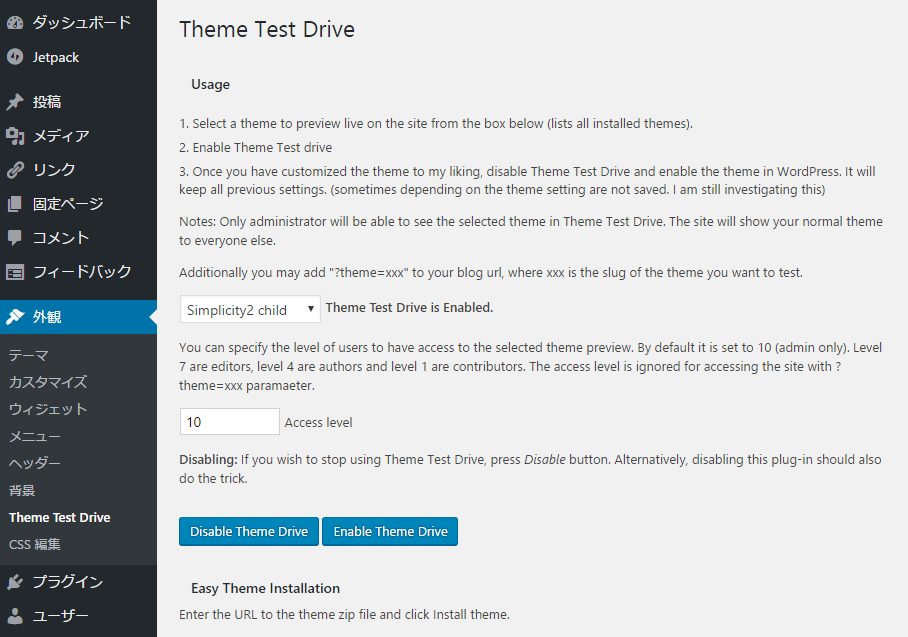
Task: Expand the Simplicity2 child theme dropdown
Action: coord(250,309)
